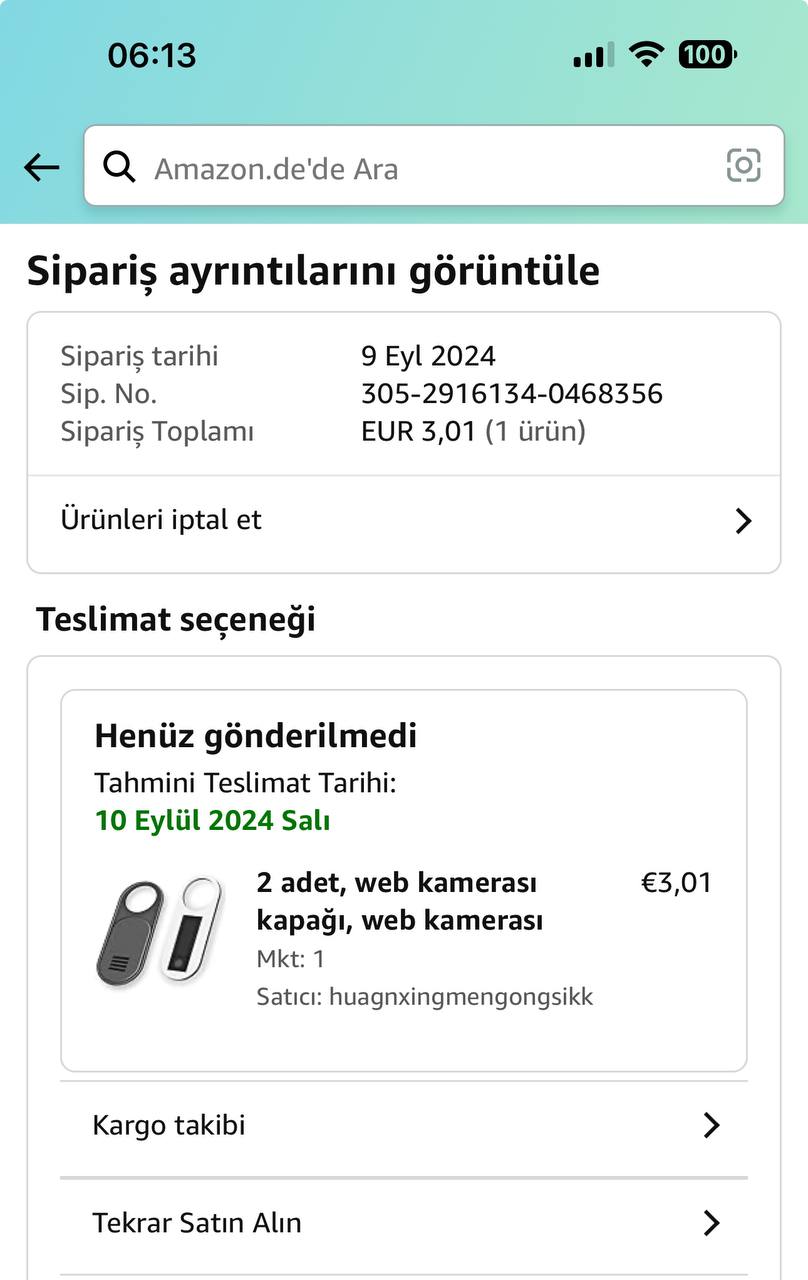
Task: Tap the Tekrar Satın Alın chevron
Action: tap(711, 1223)
